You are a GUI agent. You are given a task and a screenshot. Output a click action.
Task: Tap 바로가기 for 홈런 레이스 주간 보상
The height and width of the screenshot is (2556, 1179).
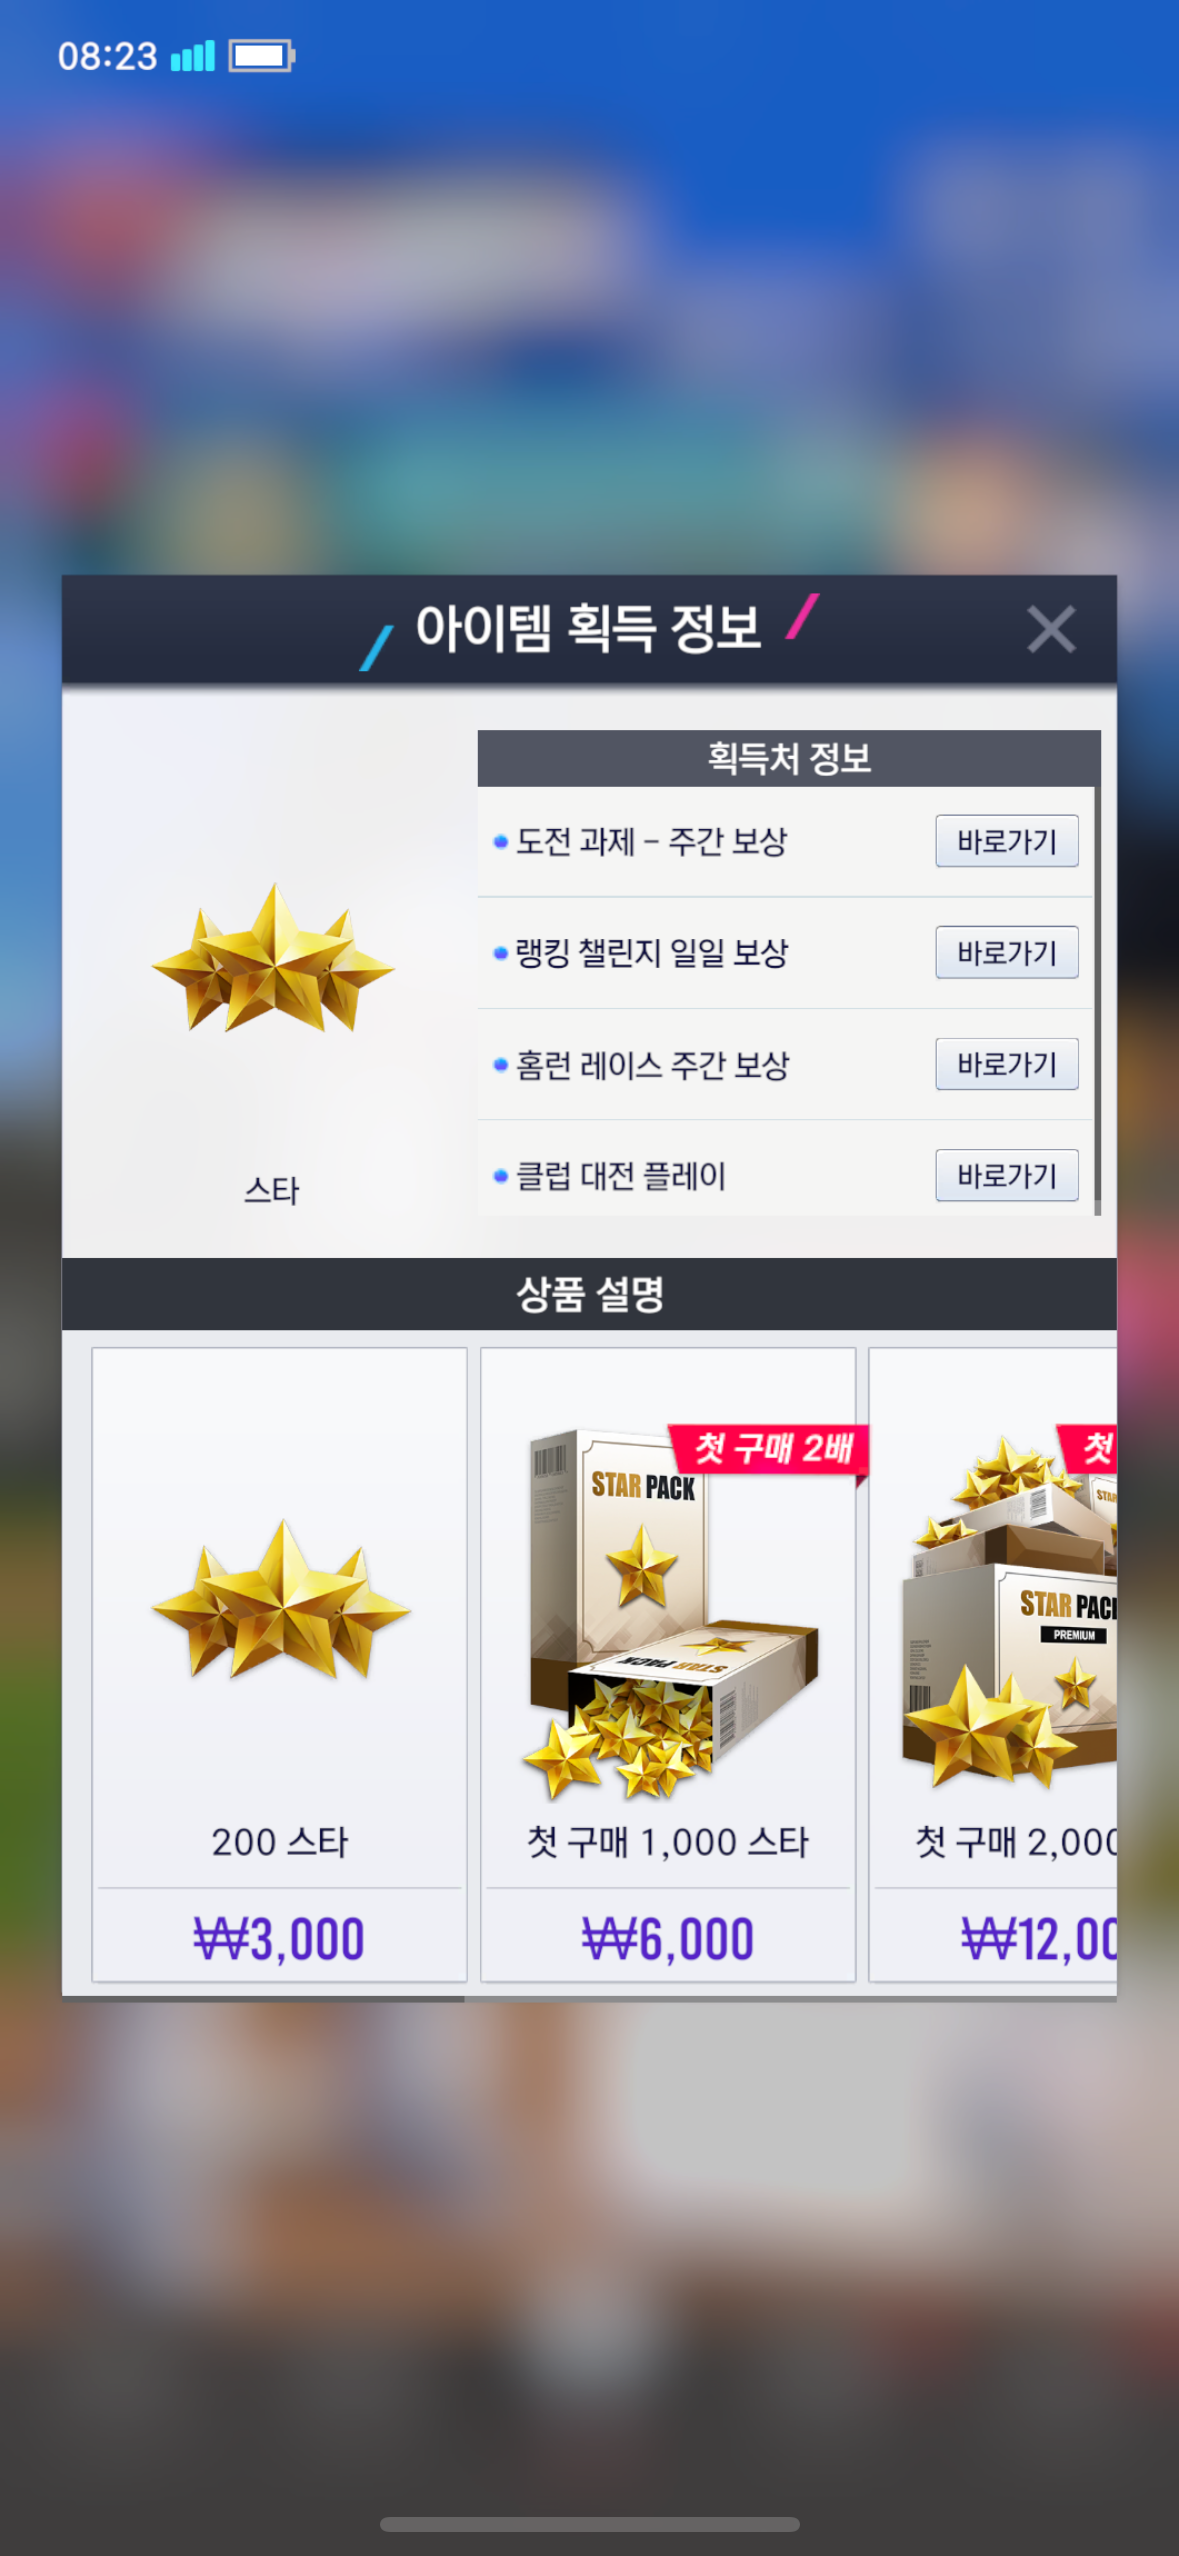click(x=1006, y=1064)
